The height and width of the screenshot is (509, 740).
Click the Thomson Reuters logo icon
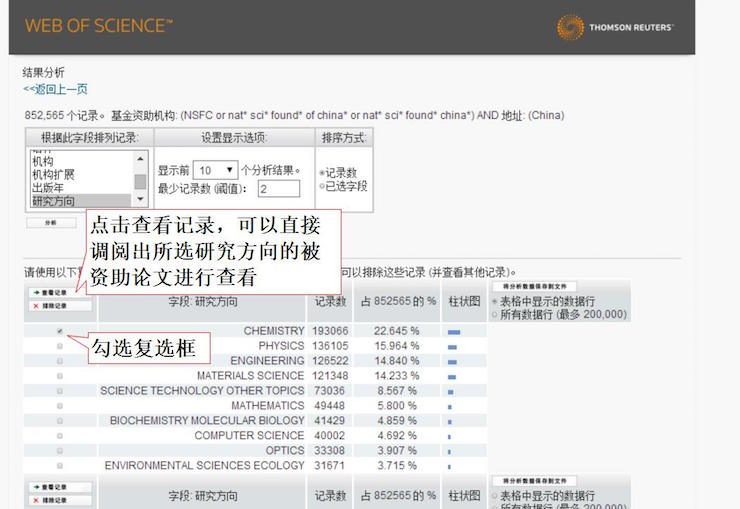pyautogui.click(x=570, y=27)
